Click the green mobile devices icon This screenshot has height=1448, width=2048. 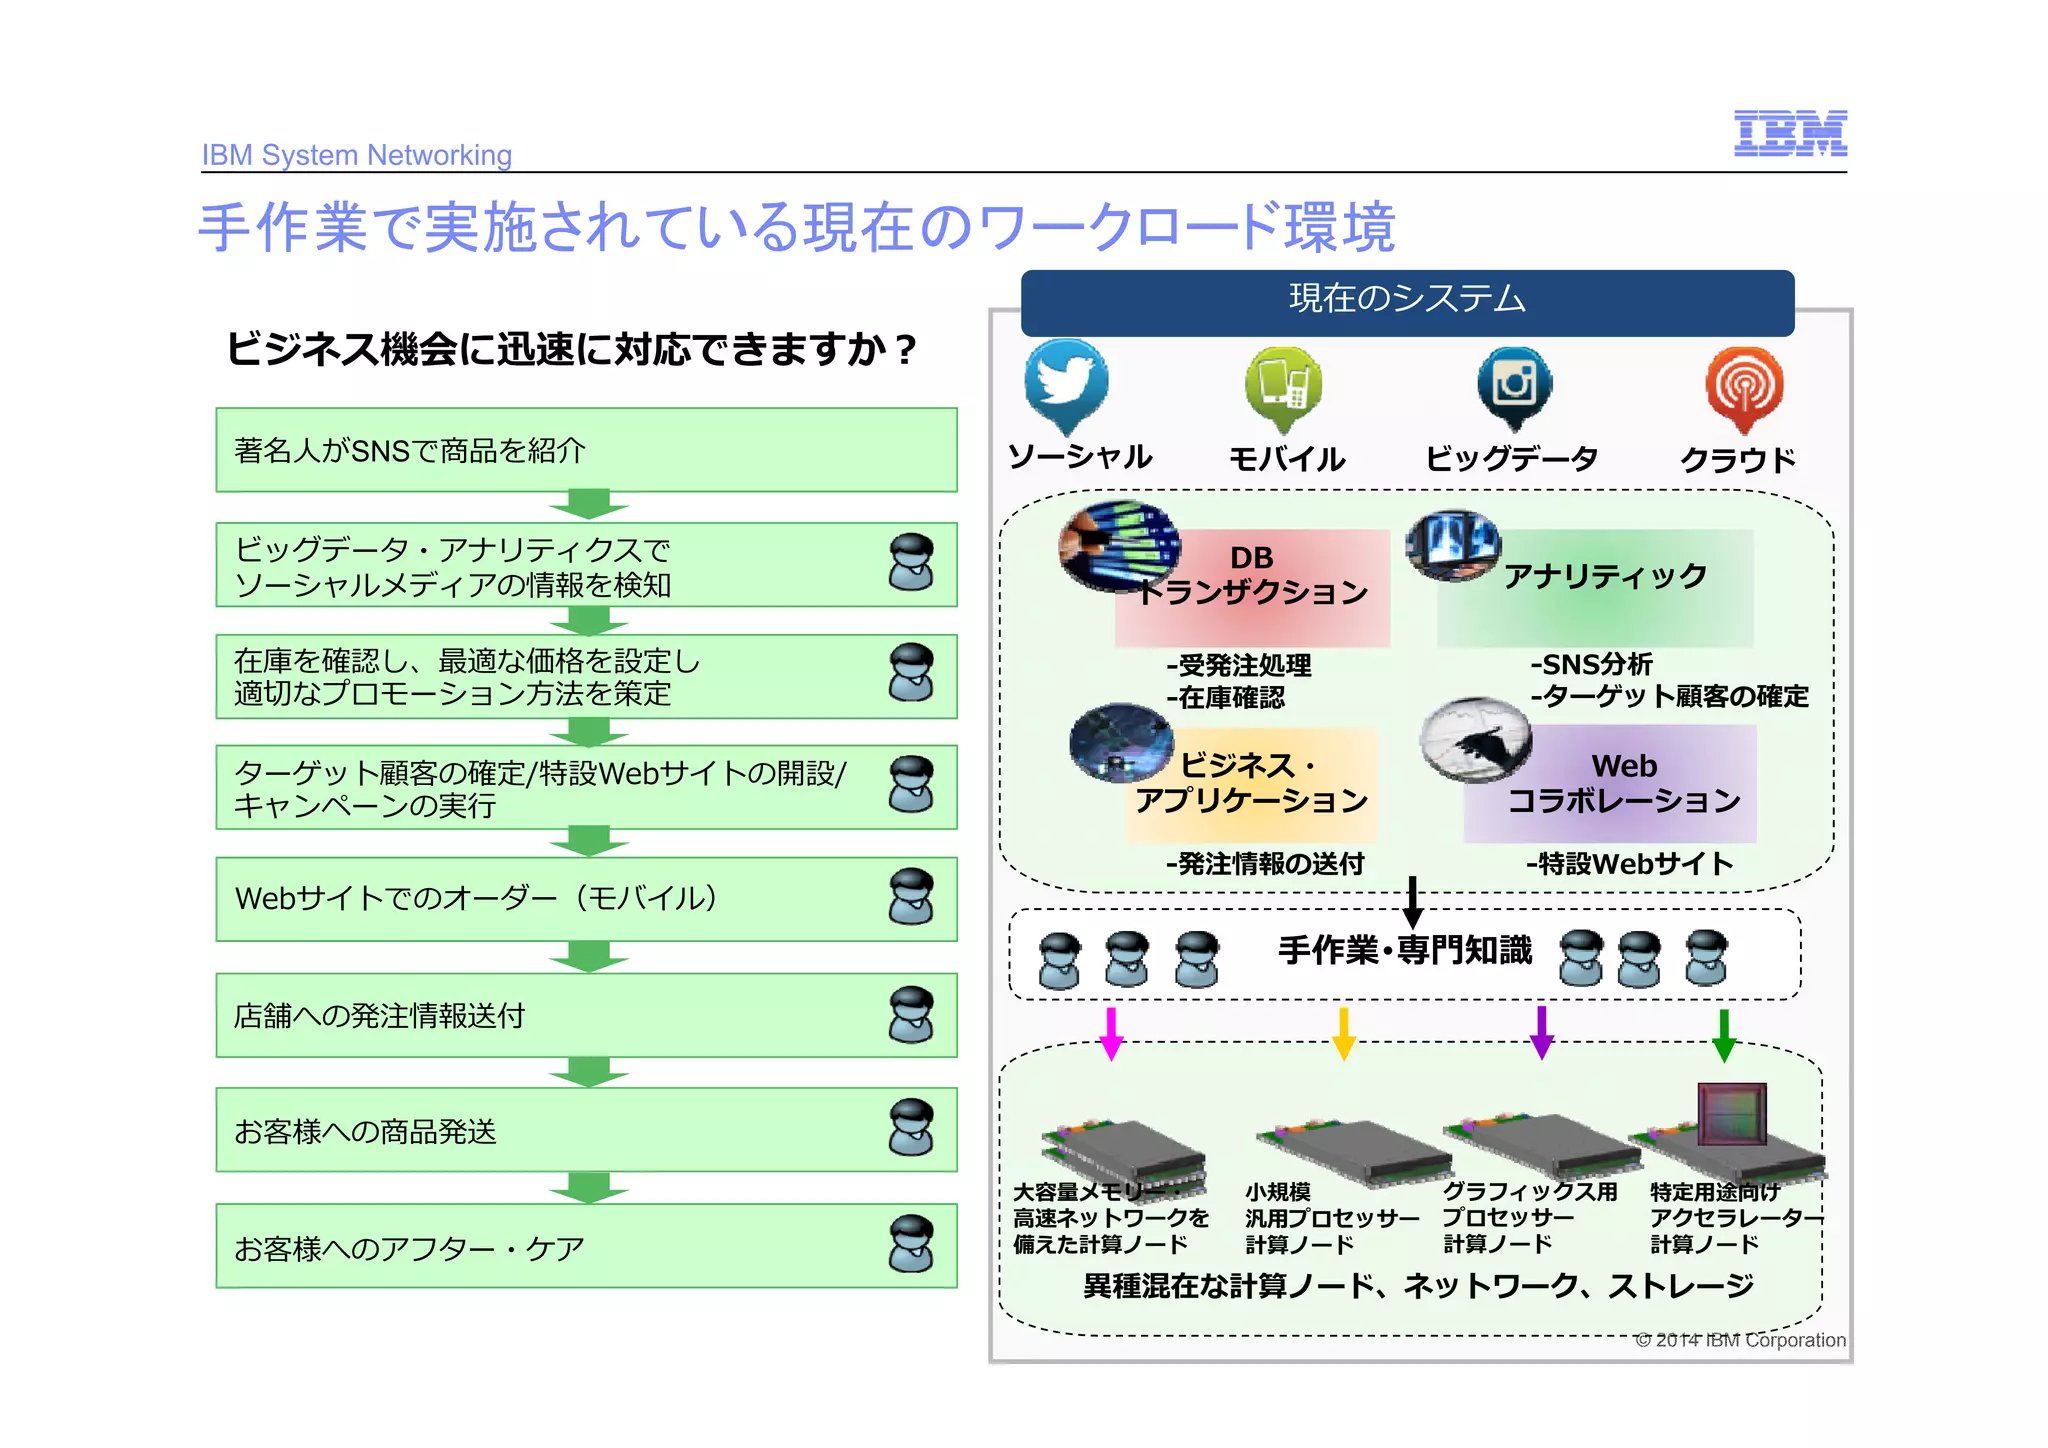(x=1283, y=384)
